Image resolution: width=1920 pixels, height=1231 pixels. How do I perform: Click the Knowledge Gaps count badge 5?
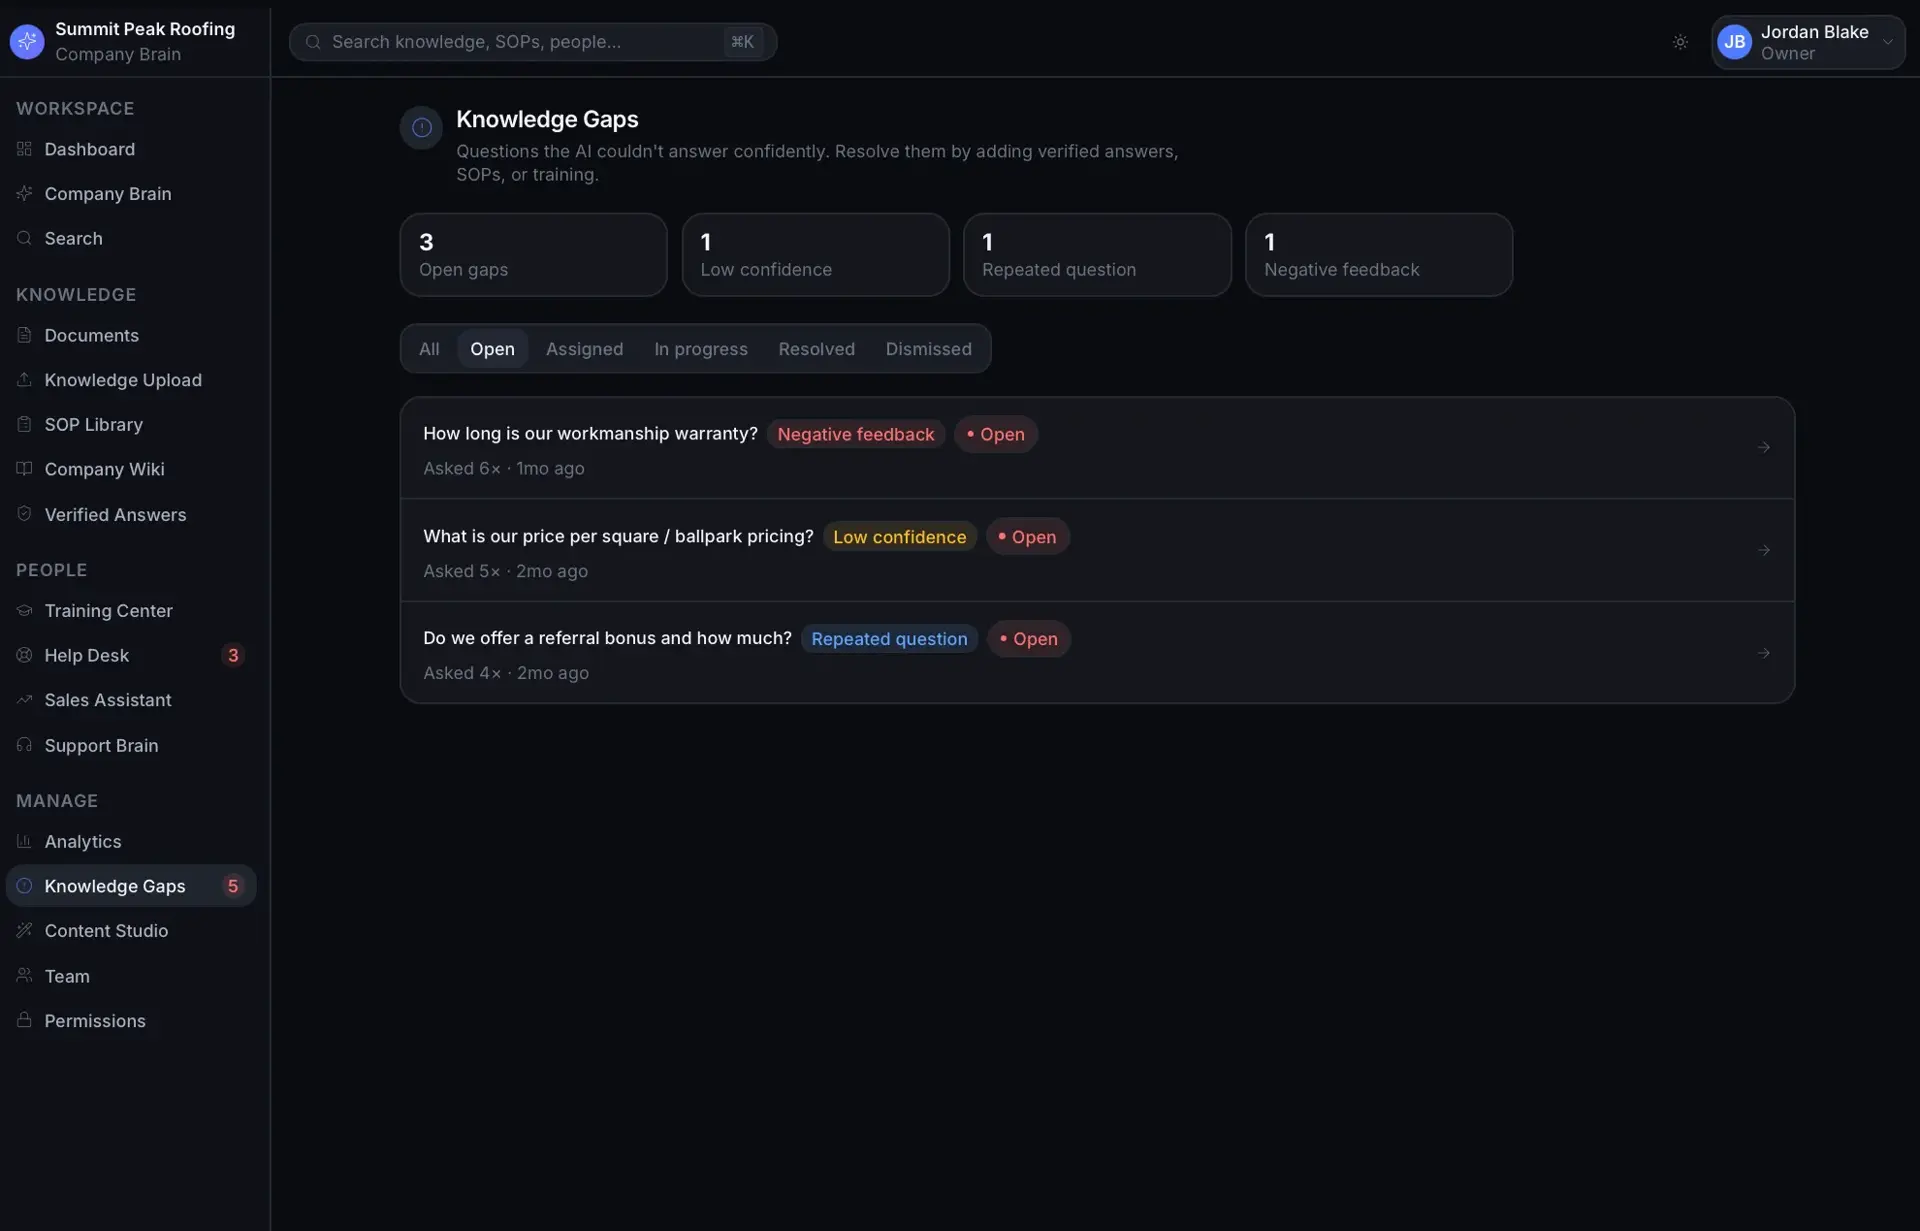[233, 886]
